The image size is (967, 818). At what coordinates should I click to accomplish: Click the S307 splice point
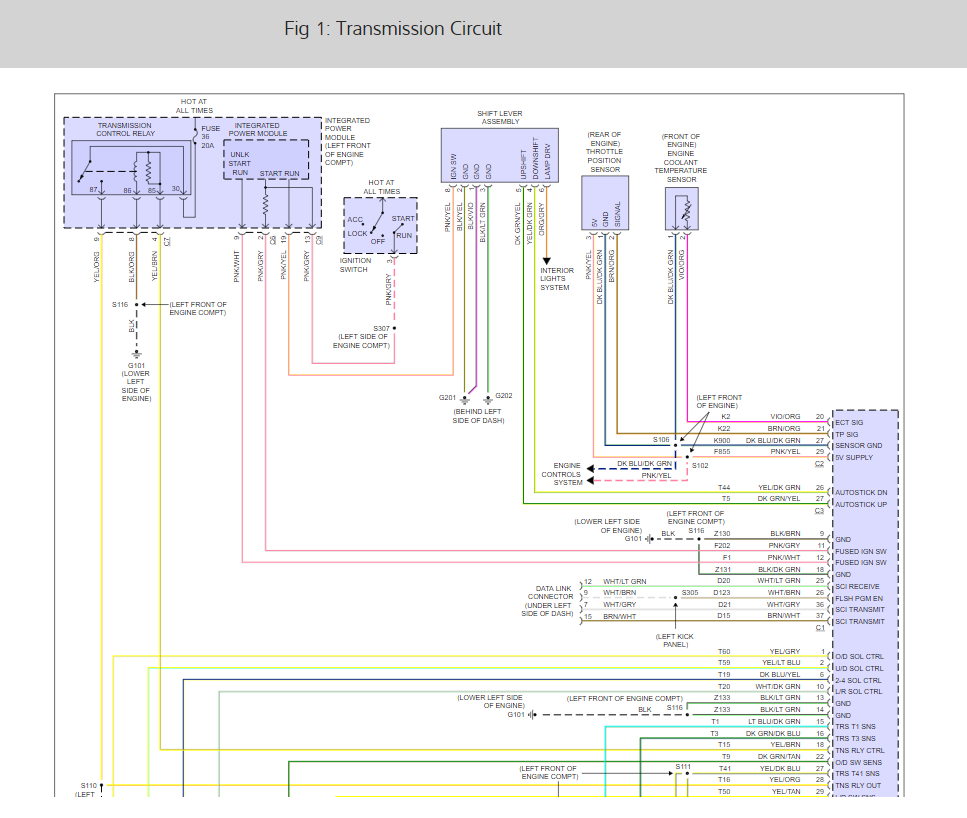tap(394, 328)
